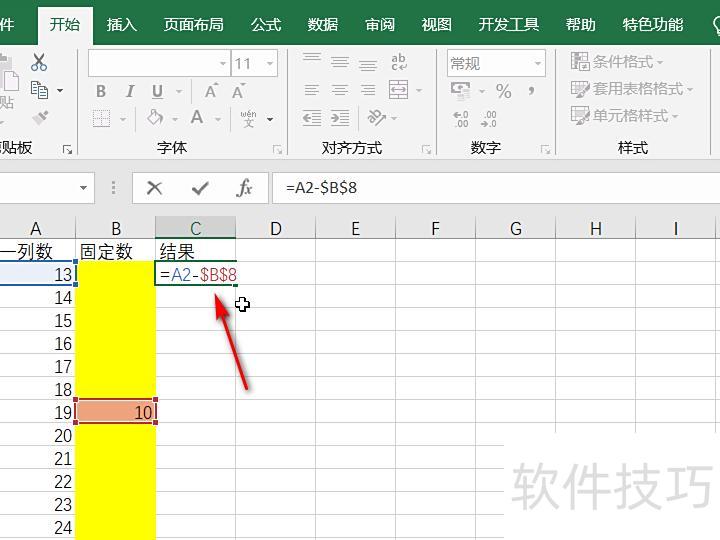Click the phonetic guide wén icon
Viewport: 720px width, 540px height.
[248, 118]
